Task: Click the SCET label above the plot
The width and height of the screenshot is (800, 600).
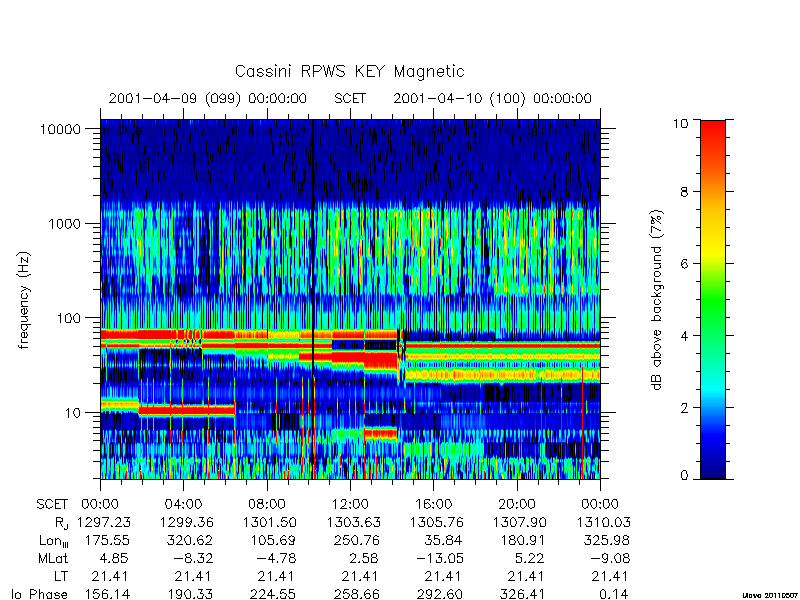Action: click(350, 98)
